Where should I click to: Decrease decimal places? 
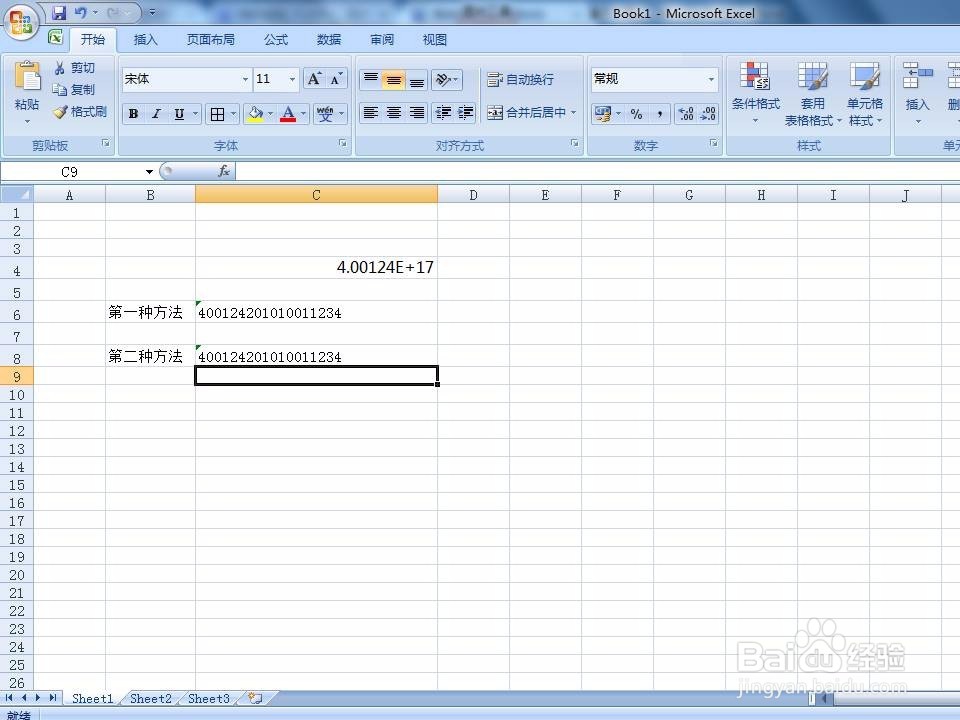[x=708, y=114]
